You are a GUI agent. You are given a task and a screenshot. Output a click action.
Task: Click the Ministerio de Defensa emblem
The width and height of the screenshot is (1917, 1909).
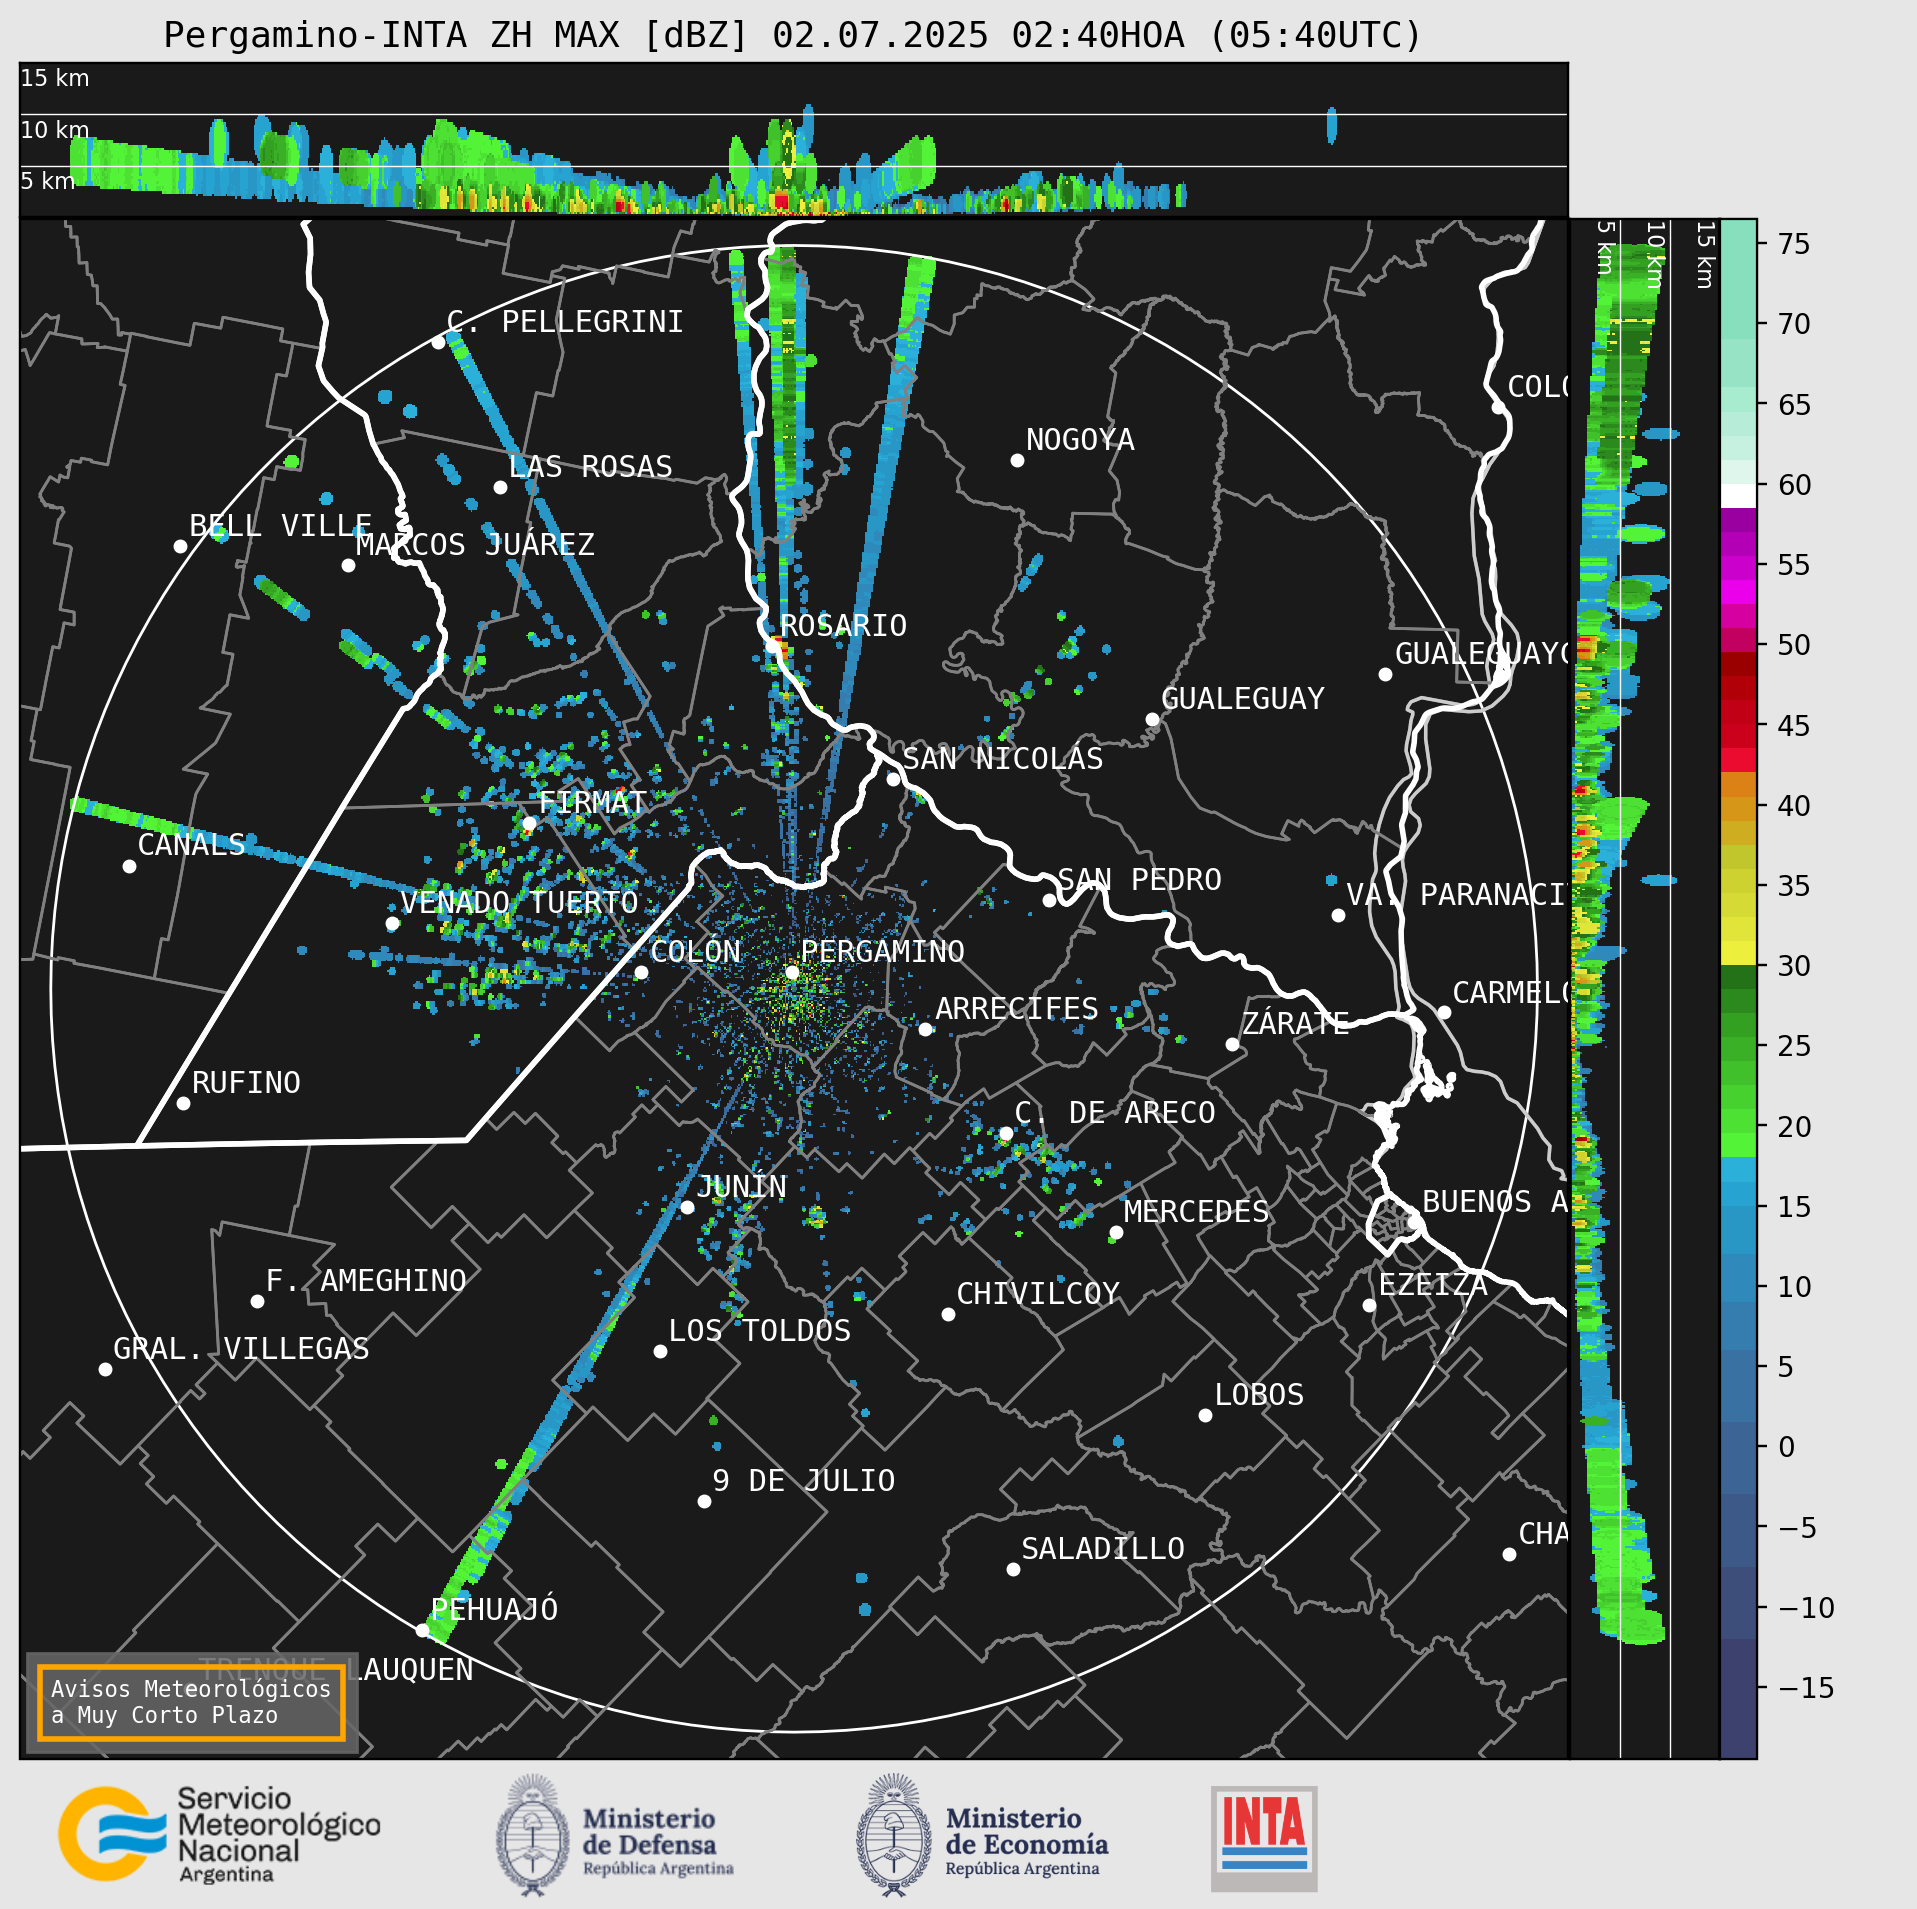click(533, 1836)
